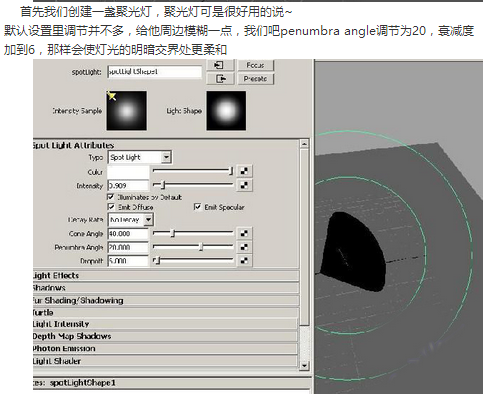
Task: Click the scroll down arrow of attribute panel
Action: [x=304, y=366]
